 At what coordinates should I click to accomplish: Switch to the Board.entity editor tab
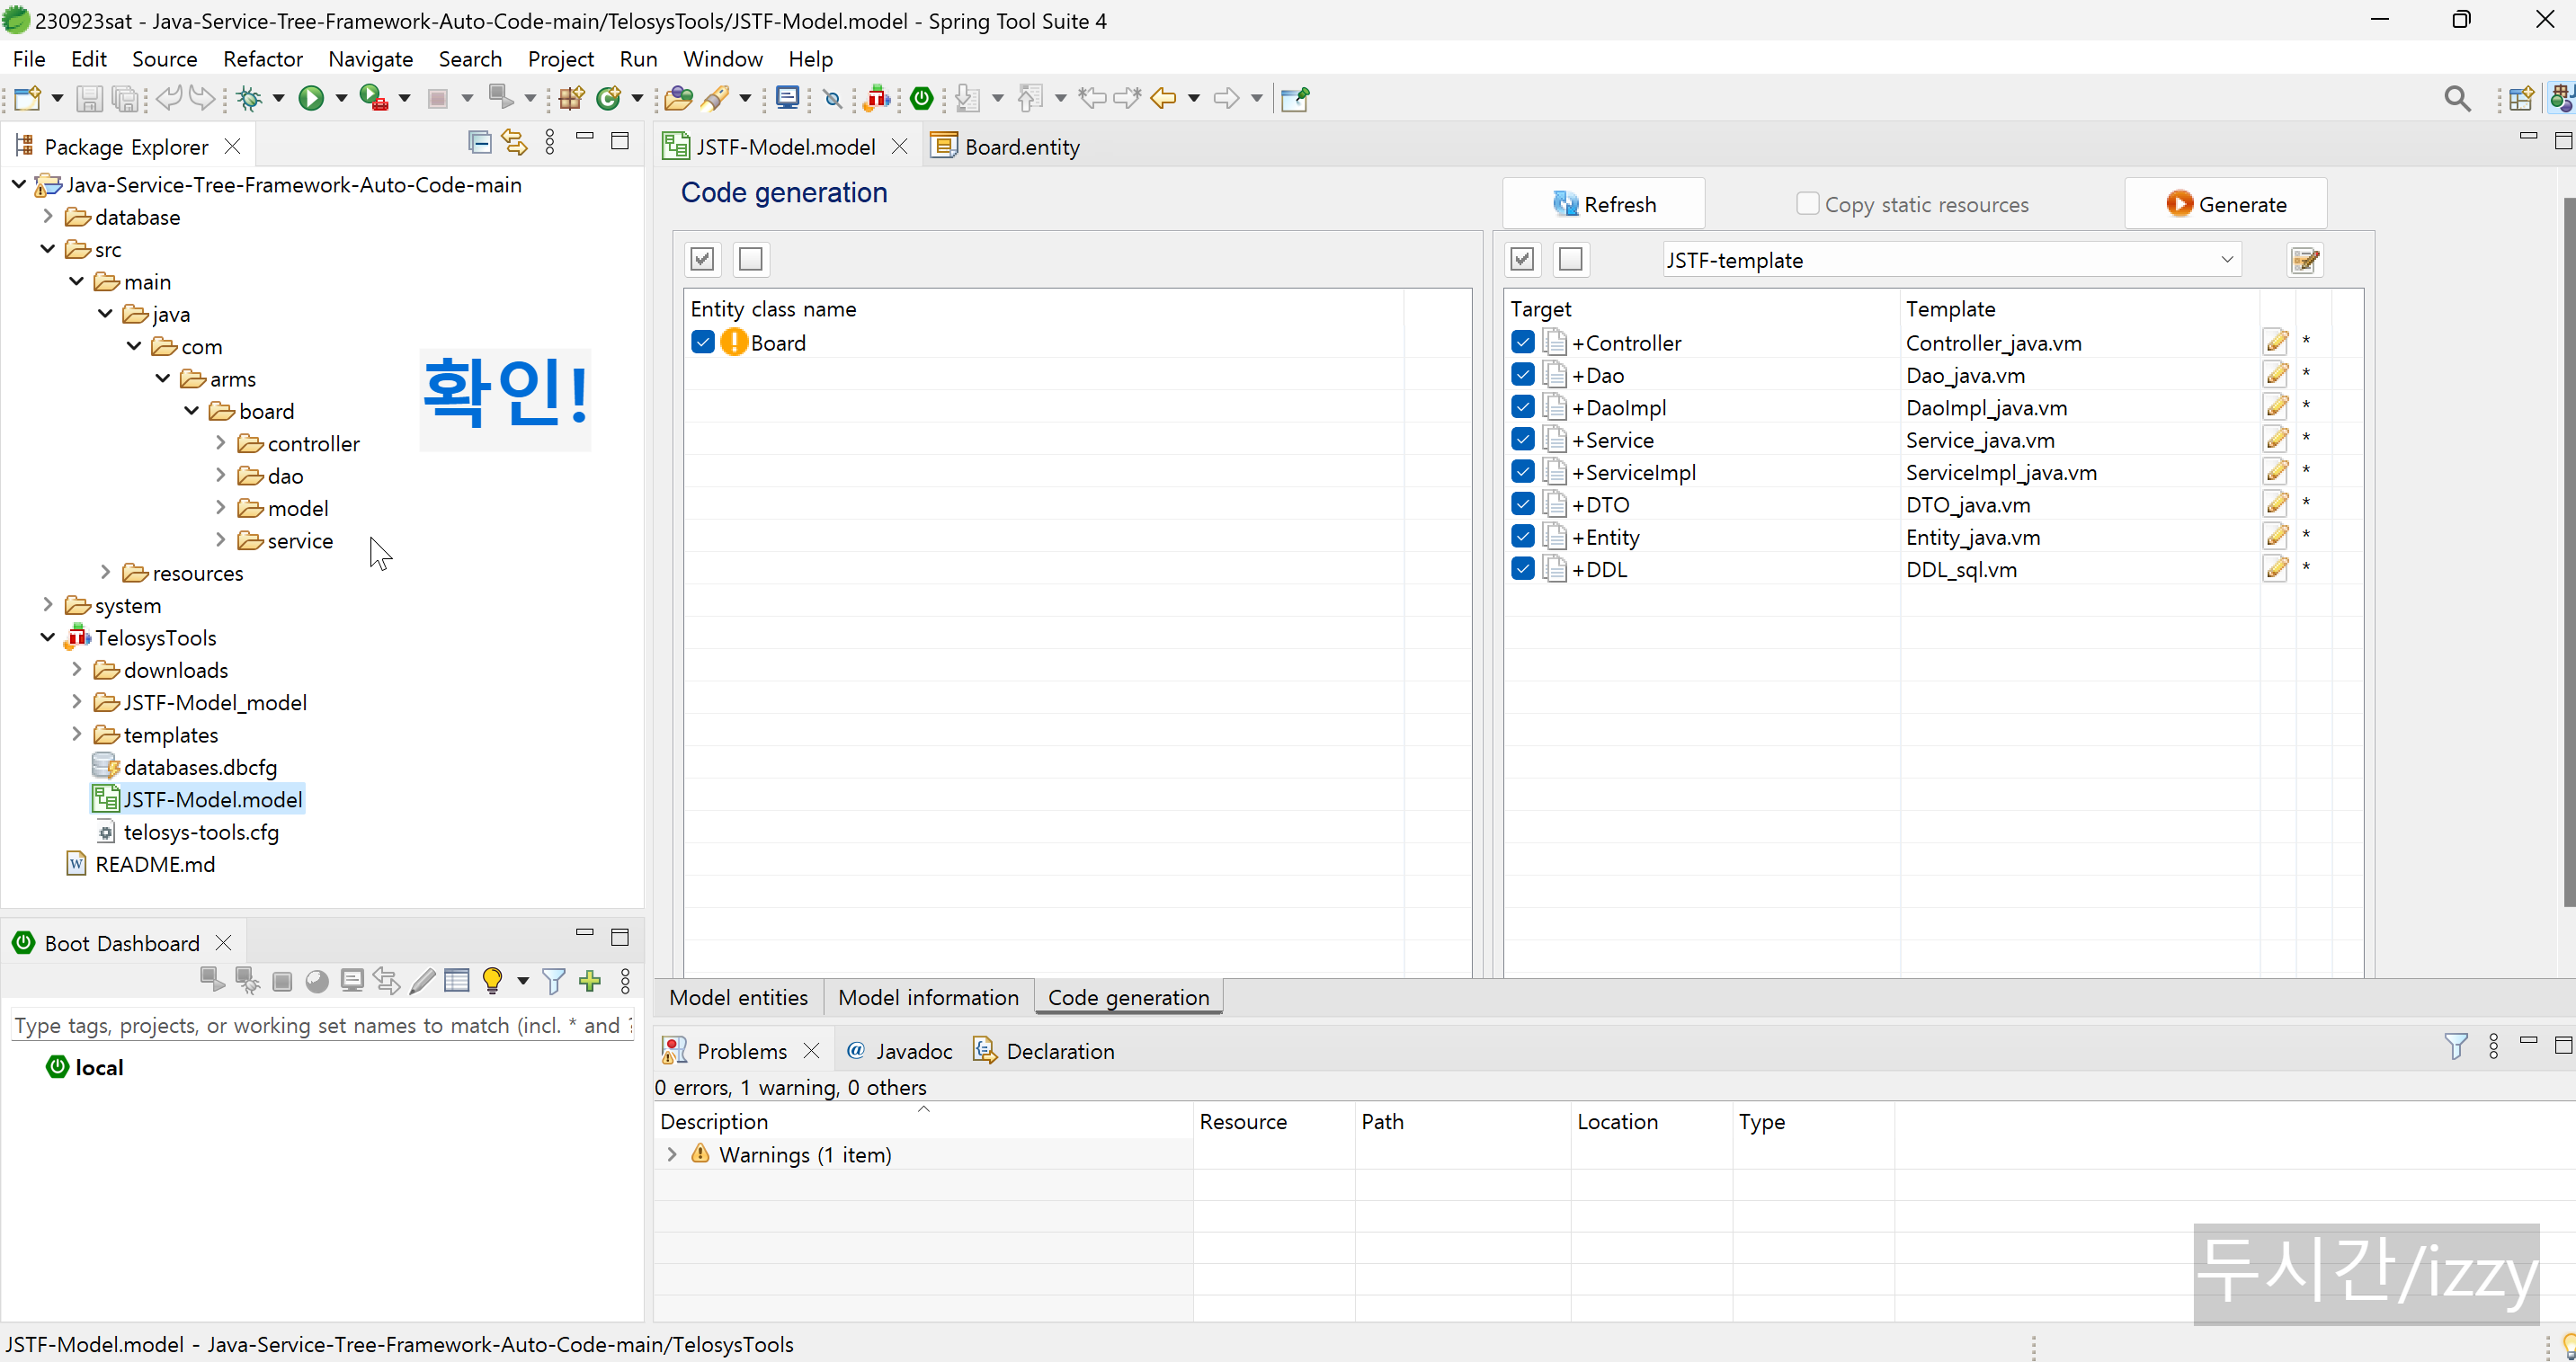click(1007, 147)
